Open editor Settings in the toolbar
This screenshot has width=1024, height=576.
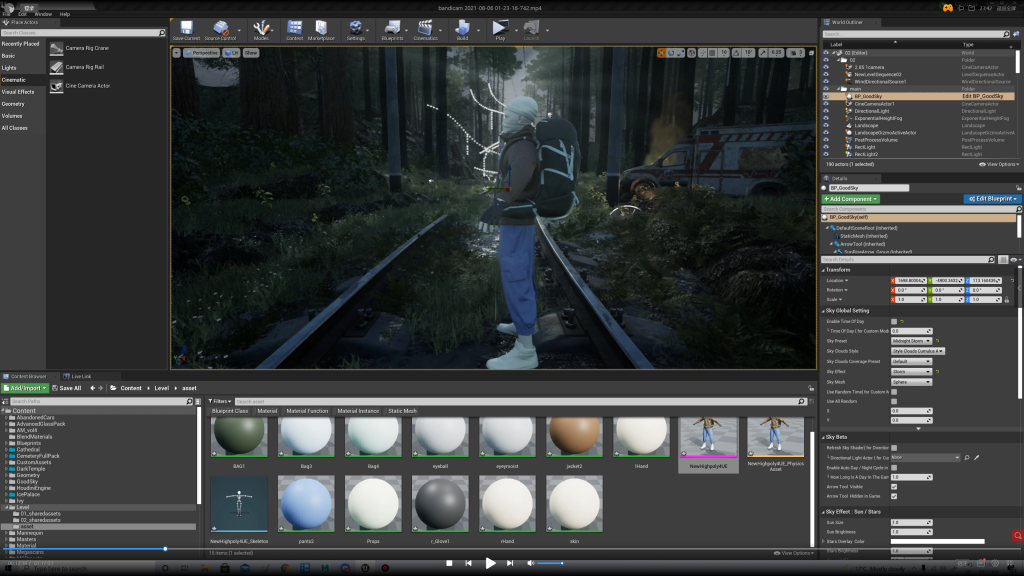(355, 30)
